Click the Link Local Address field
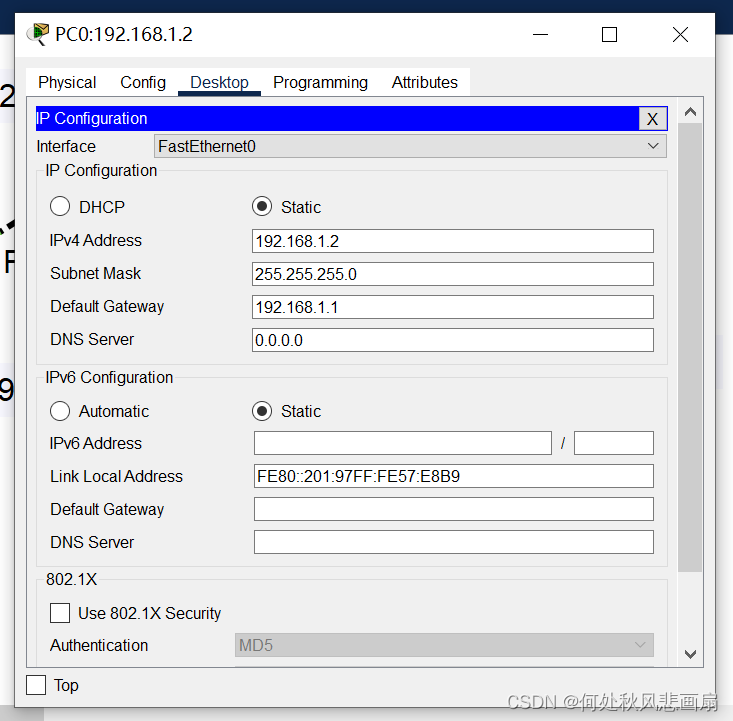The width and height of the screenshot is (733, 721). click(453, 476)
